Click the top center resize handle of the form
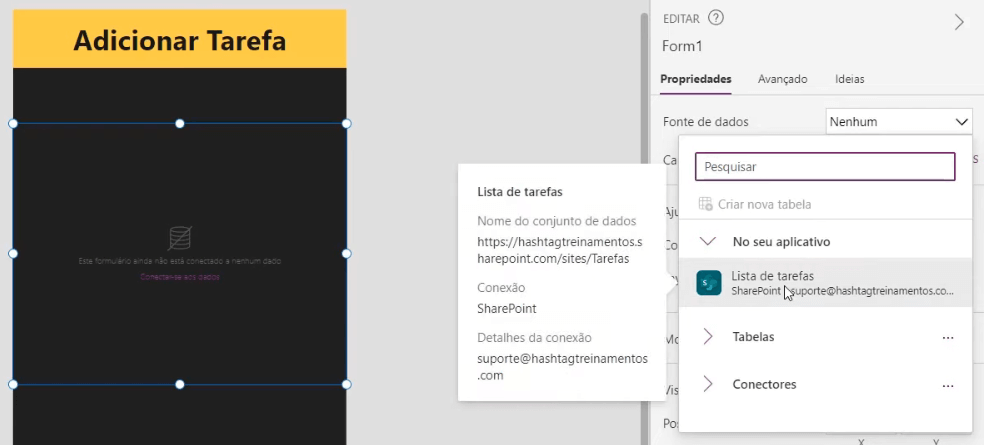Viewport: 984px width, 445px height. click(x=179, y=124)
